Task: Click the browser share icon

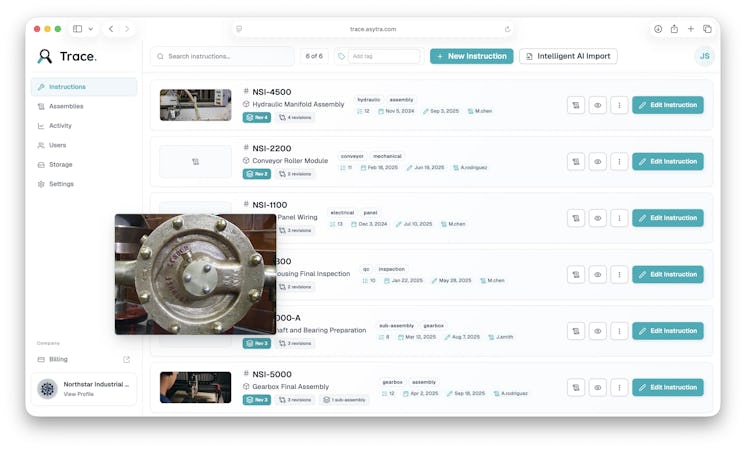Action: [674, 29]
